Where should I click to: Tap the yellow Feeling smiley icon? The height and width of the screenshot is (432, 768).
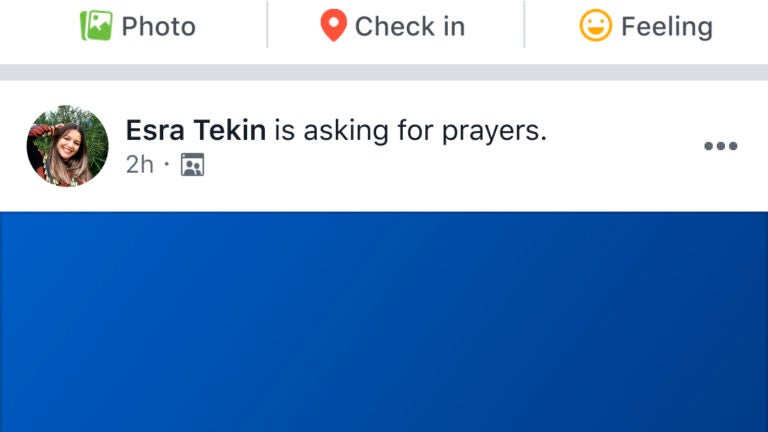coord(596,25)
